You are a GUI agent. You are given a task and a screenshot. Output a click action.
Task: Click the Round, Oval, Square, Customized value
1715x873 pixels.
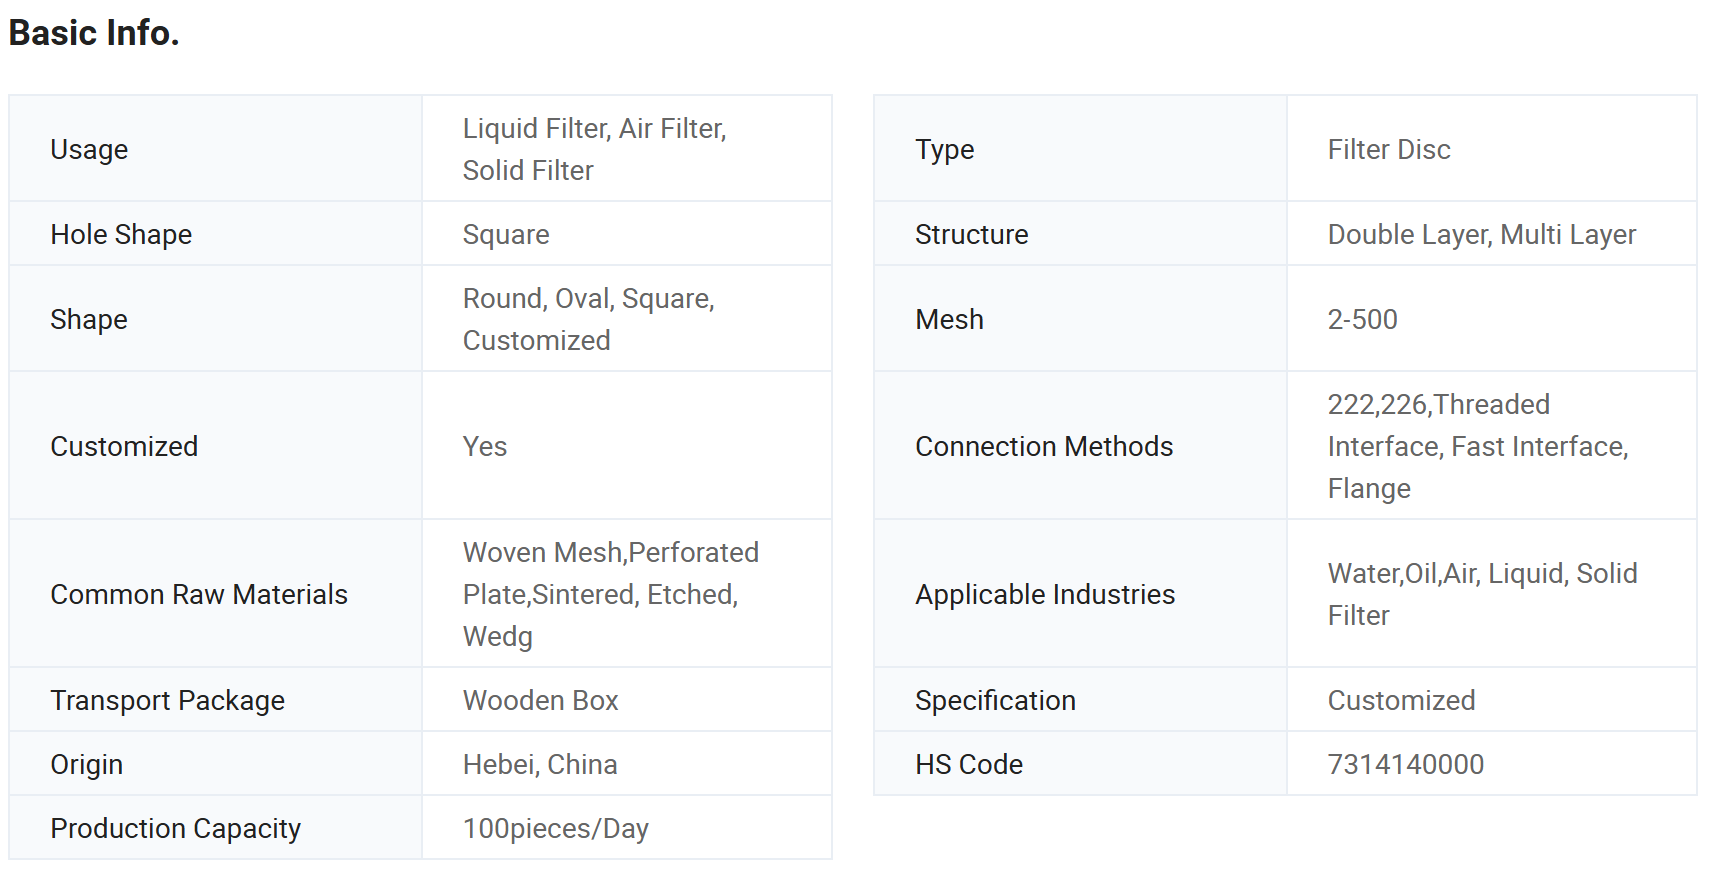pos(589,319)
